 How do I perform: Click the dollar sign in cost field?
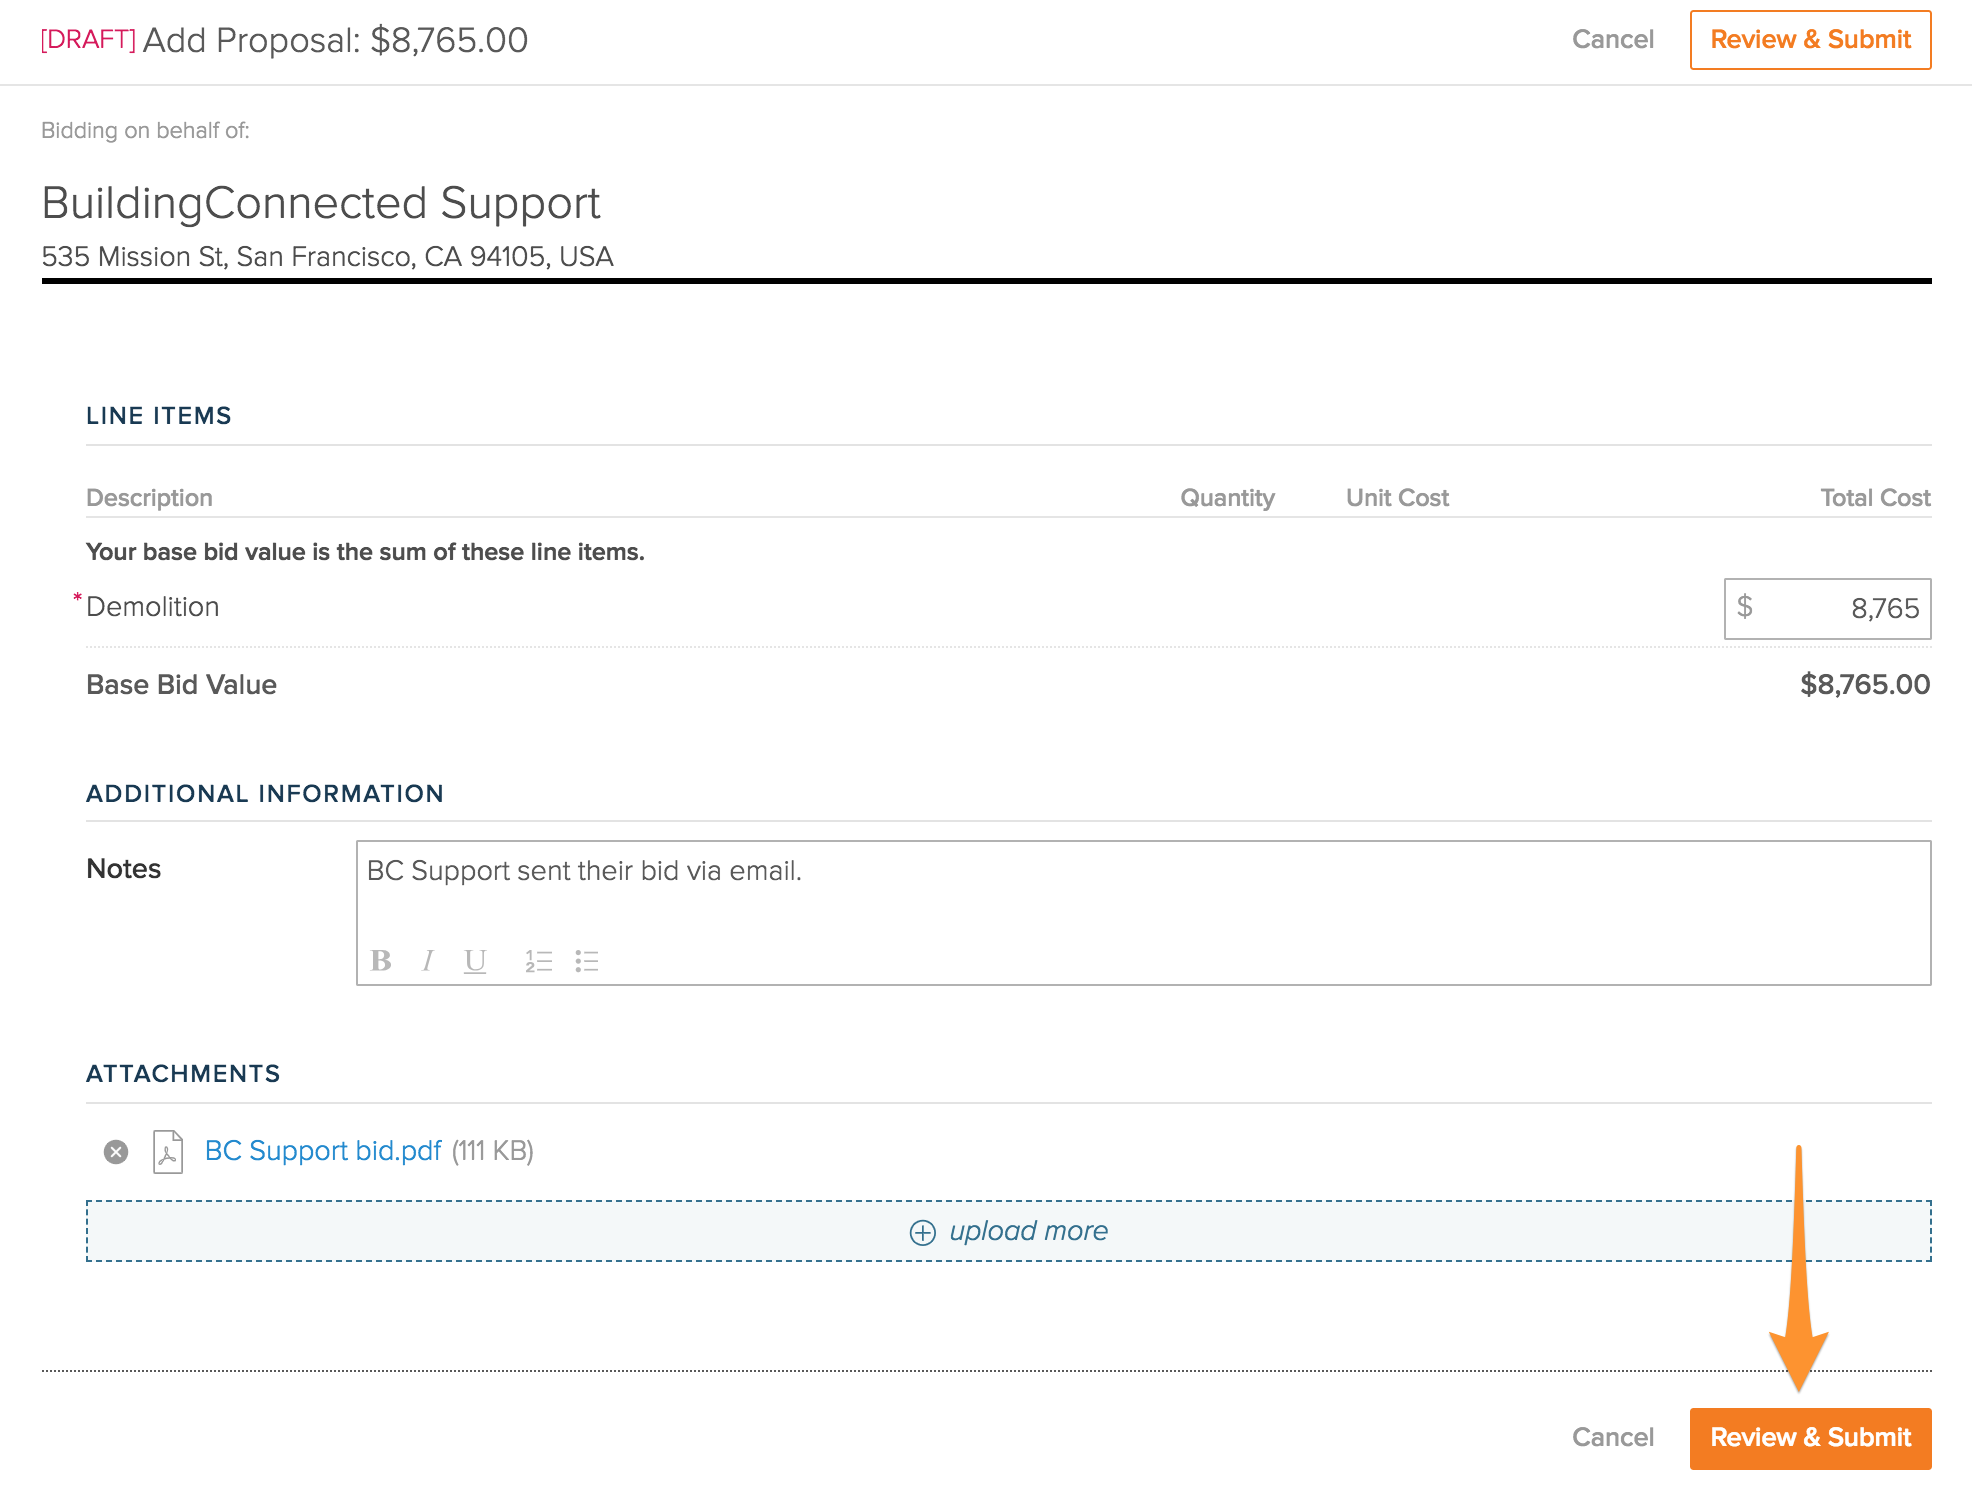pos(1745,607)
